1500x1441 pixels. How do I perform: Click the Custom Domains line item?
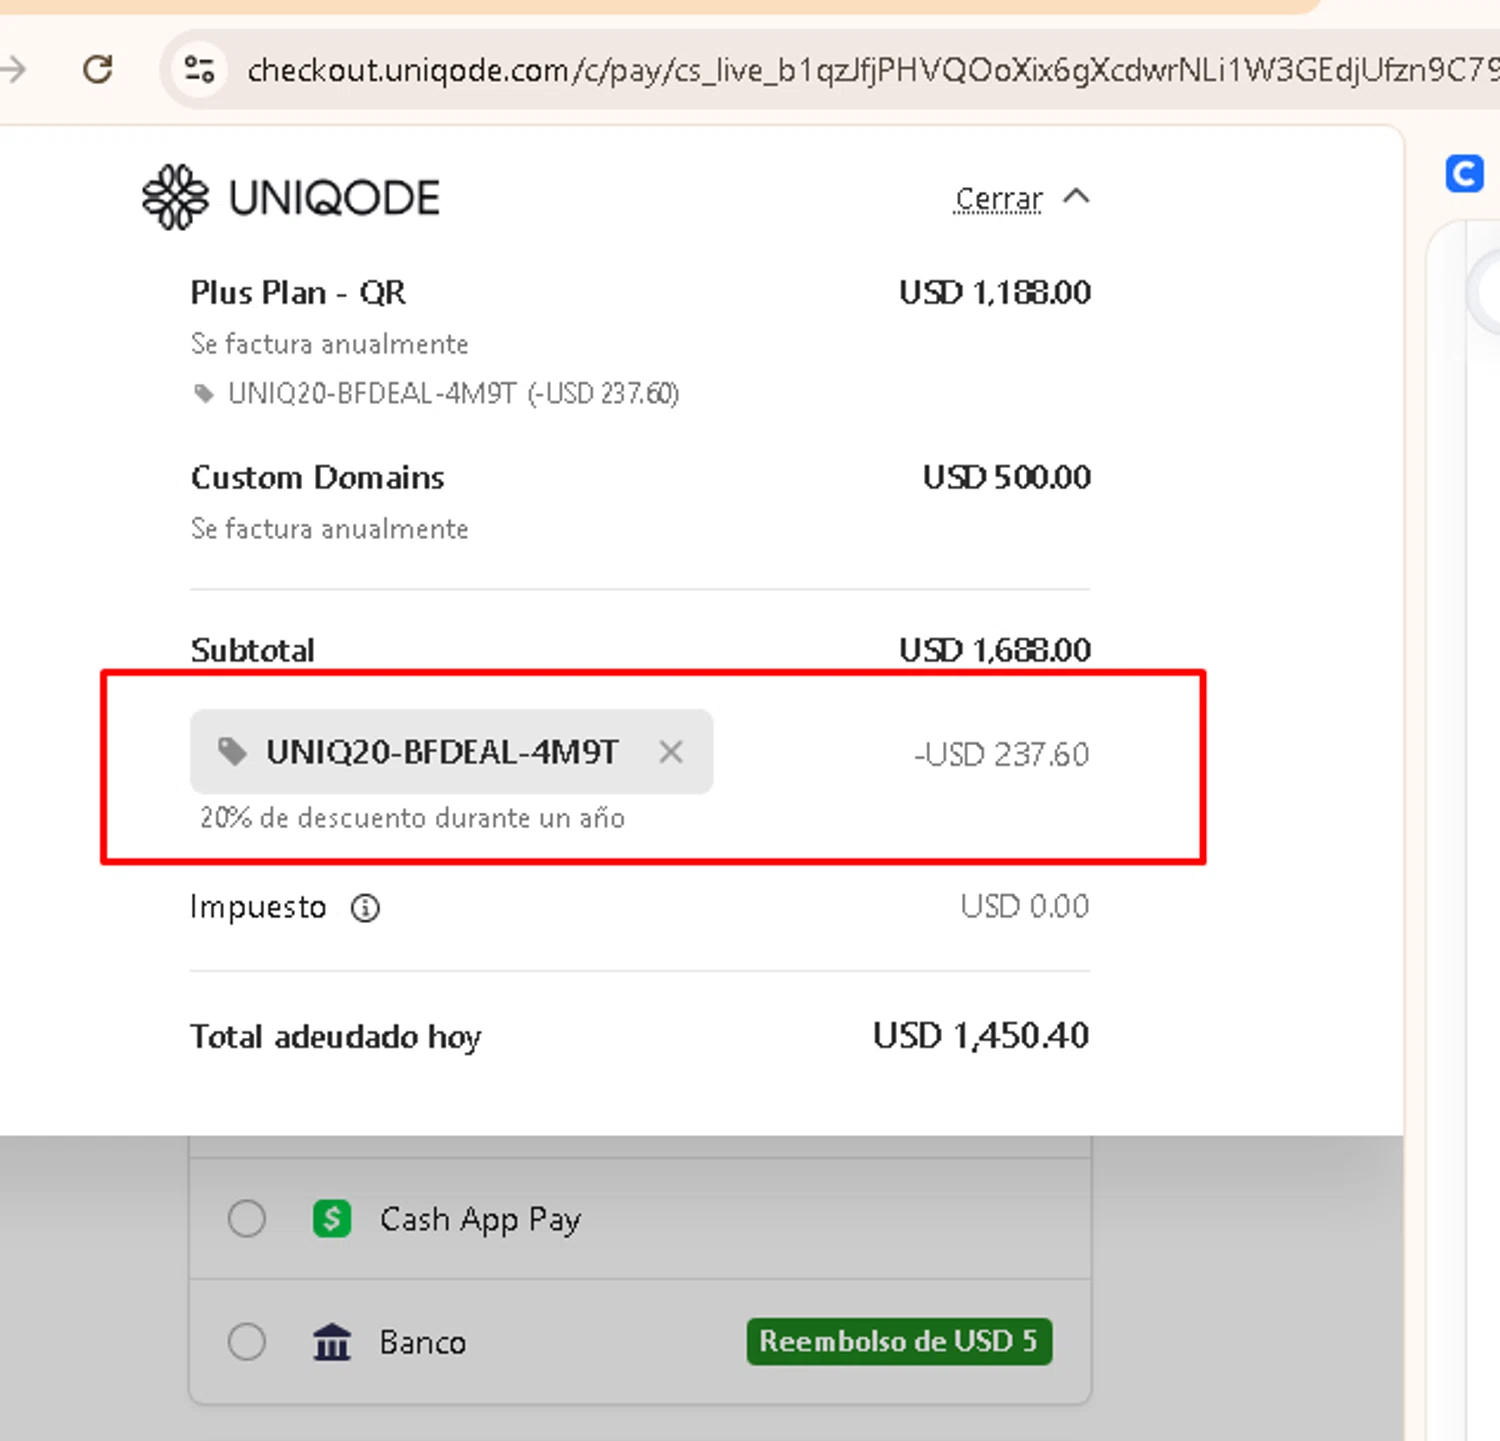coord(317,477)
